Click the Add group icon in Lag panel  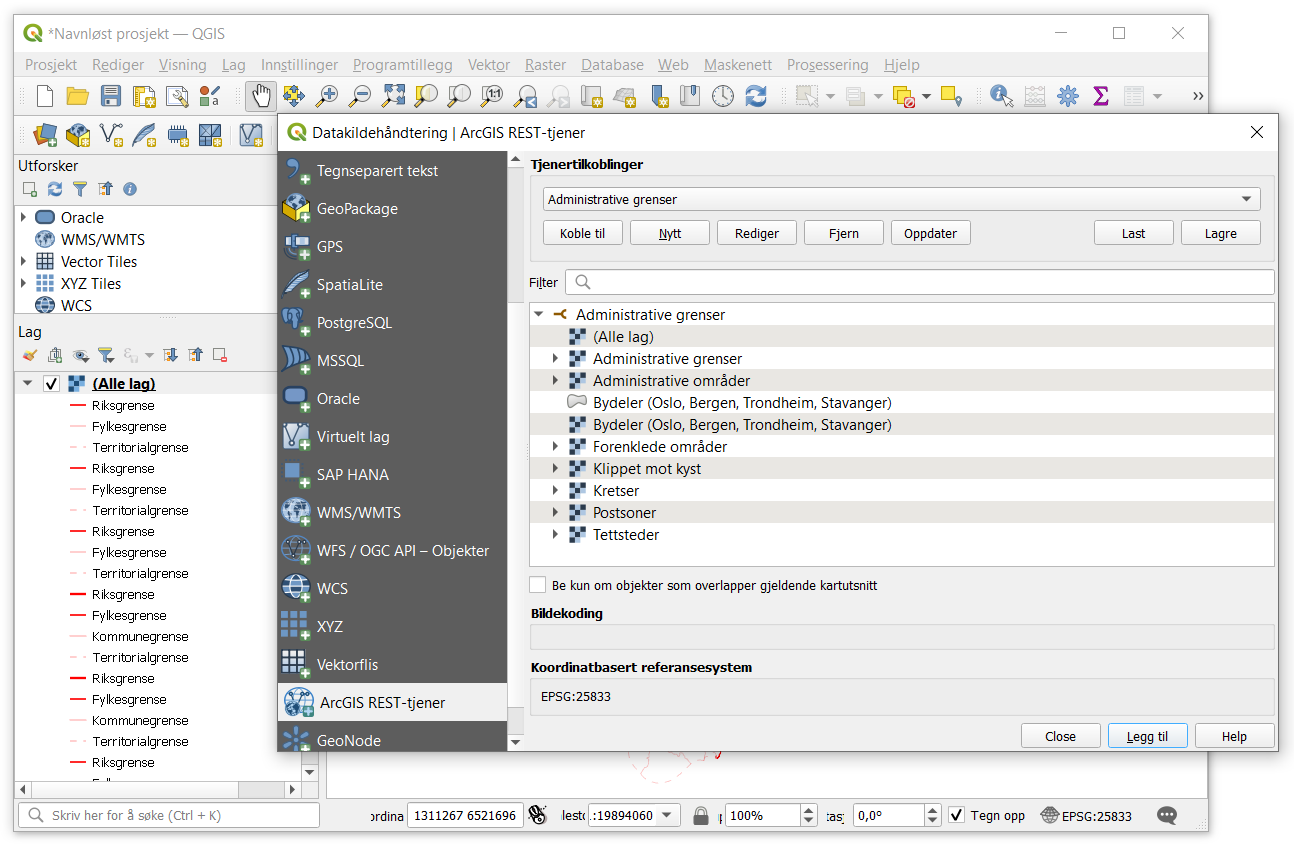click(x=55, y=355)
